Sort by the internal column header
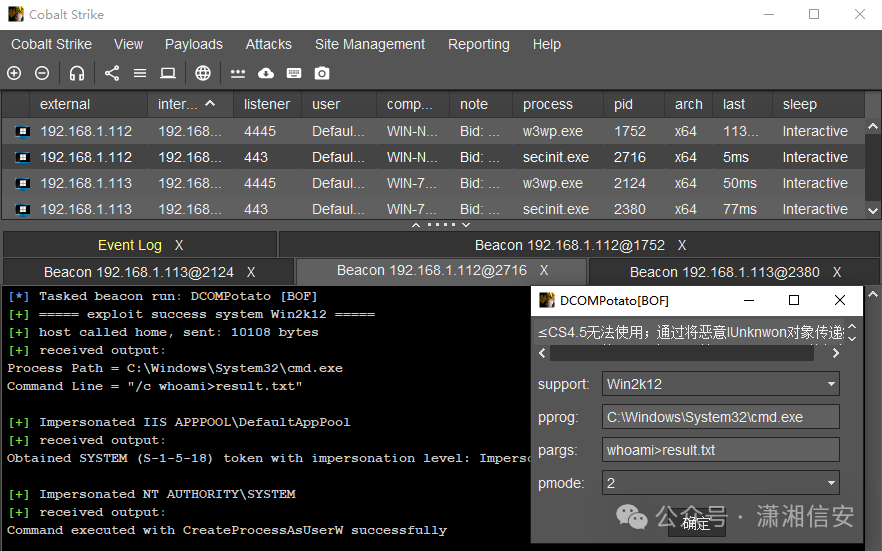Image resolution: width=882 pixels, height=551 pixels. pyautogui.click(x=190, y=104)
